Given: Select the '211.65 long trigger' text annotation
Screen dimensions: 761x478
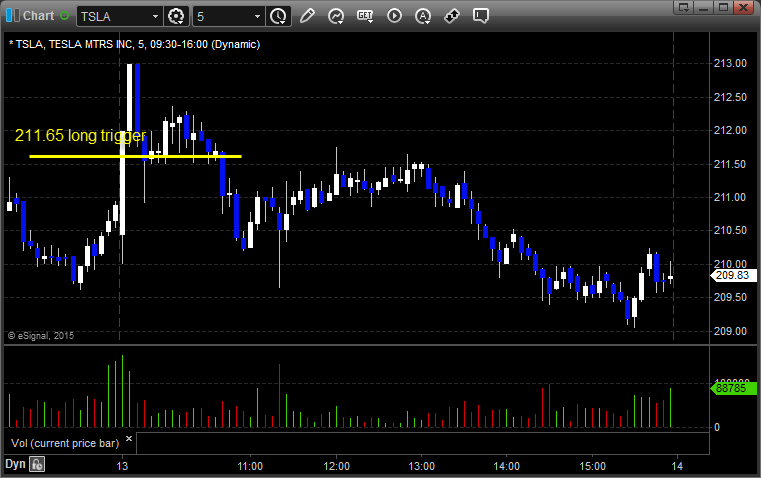Looking at the screenshot, I should pos(80,135).
